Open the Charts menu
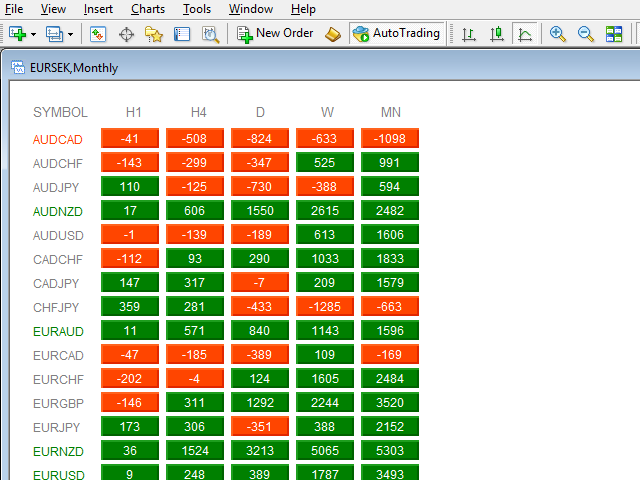Image resolution: width=640 pixels, height=480 pixels. click(148, 9)
